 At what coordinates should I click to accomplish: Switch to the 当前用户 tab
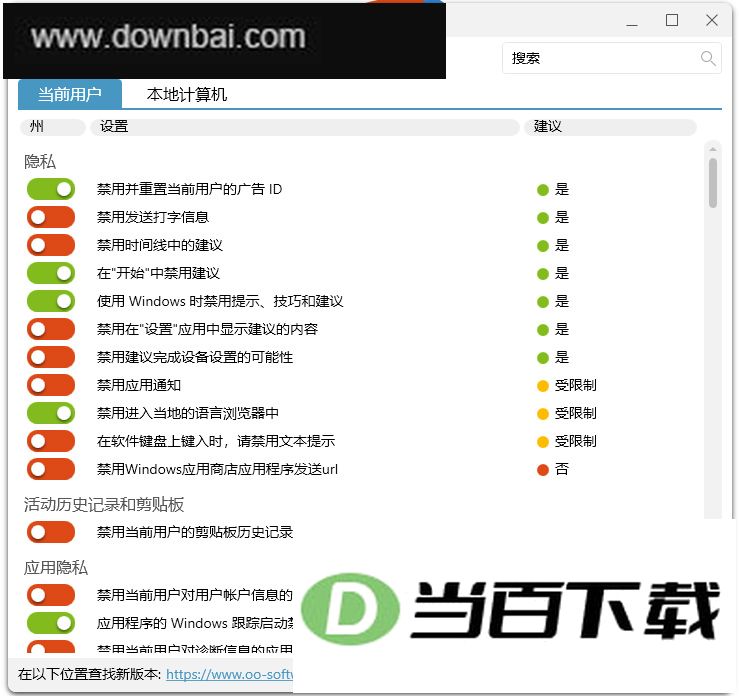coord(70,94)
